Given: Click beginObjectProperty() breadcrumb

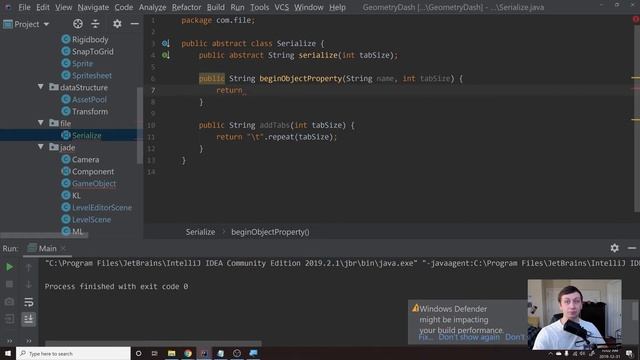Looking at the screenshot, I should 270,232.
